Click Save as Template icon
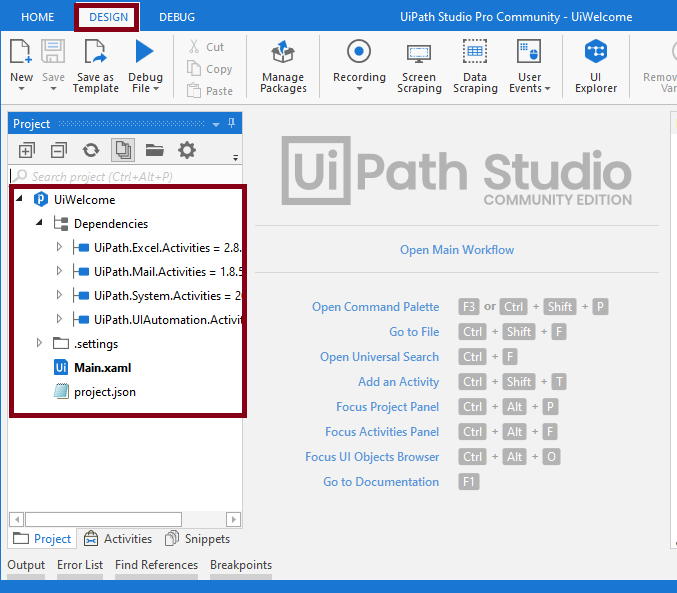 click(95, 52)
